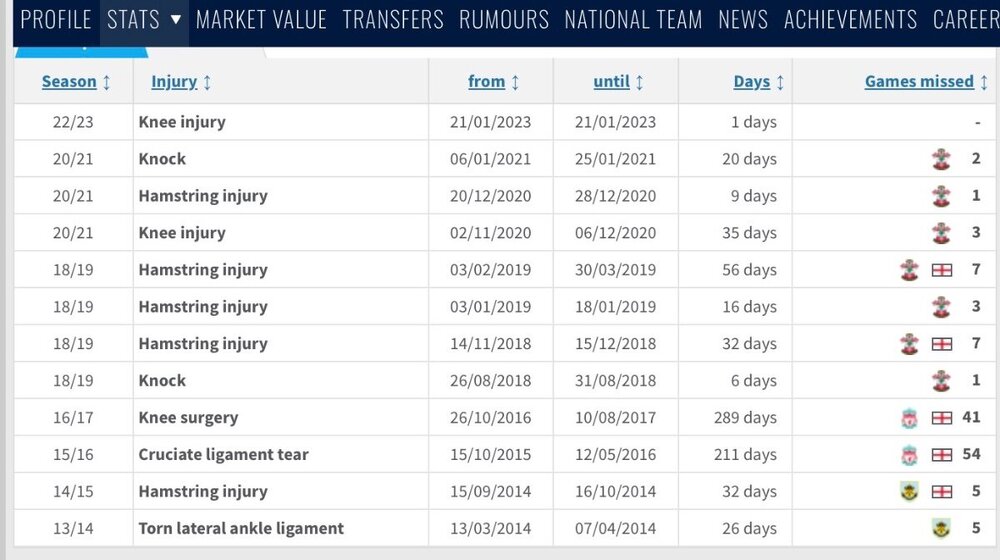Screen dimensions: 1000x560
Task: Click Southampton crest in 26/08/2018 Knock row
Action: 941,381
